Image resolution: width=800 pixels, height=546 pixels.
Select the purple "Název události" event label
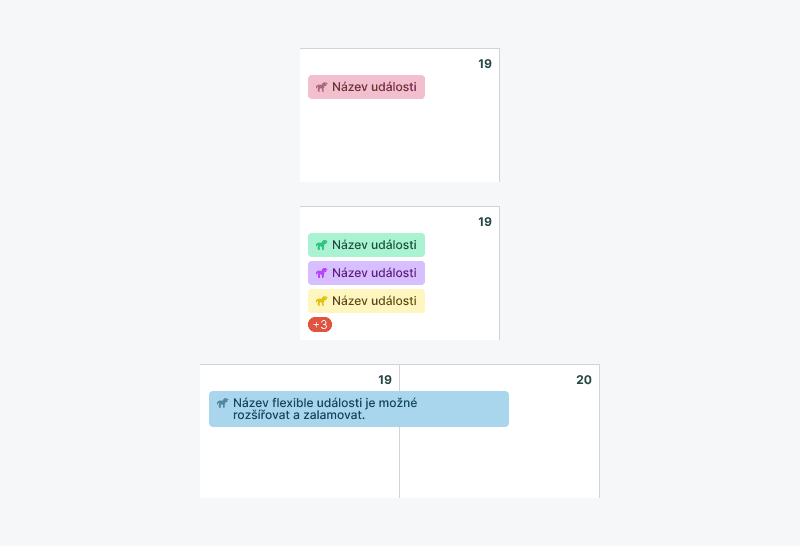(374, 273)
